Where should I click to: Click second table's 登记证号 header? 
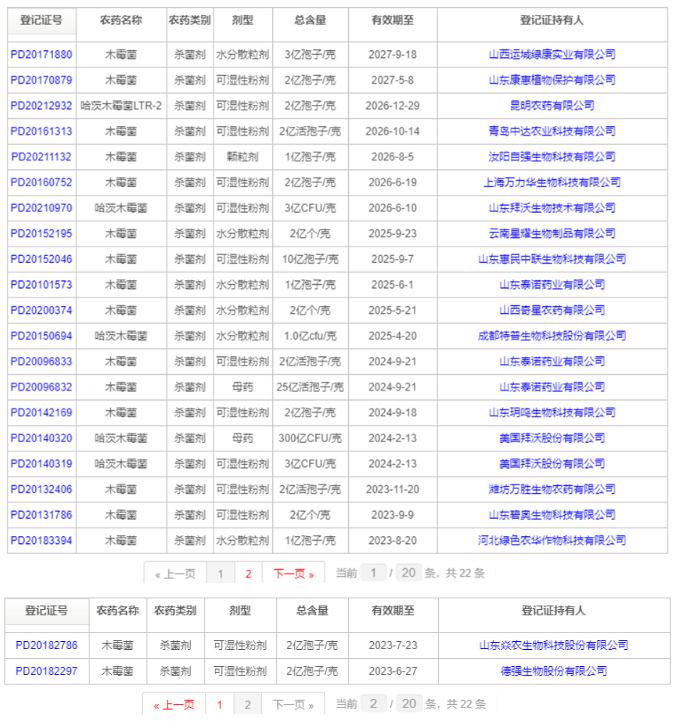46,611
